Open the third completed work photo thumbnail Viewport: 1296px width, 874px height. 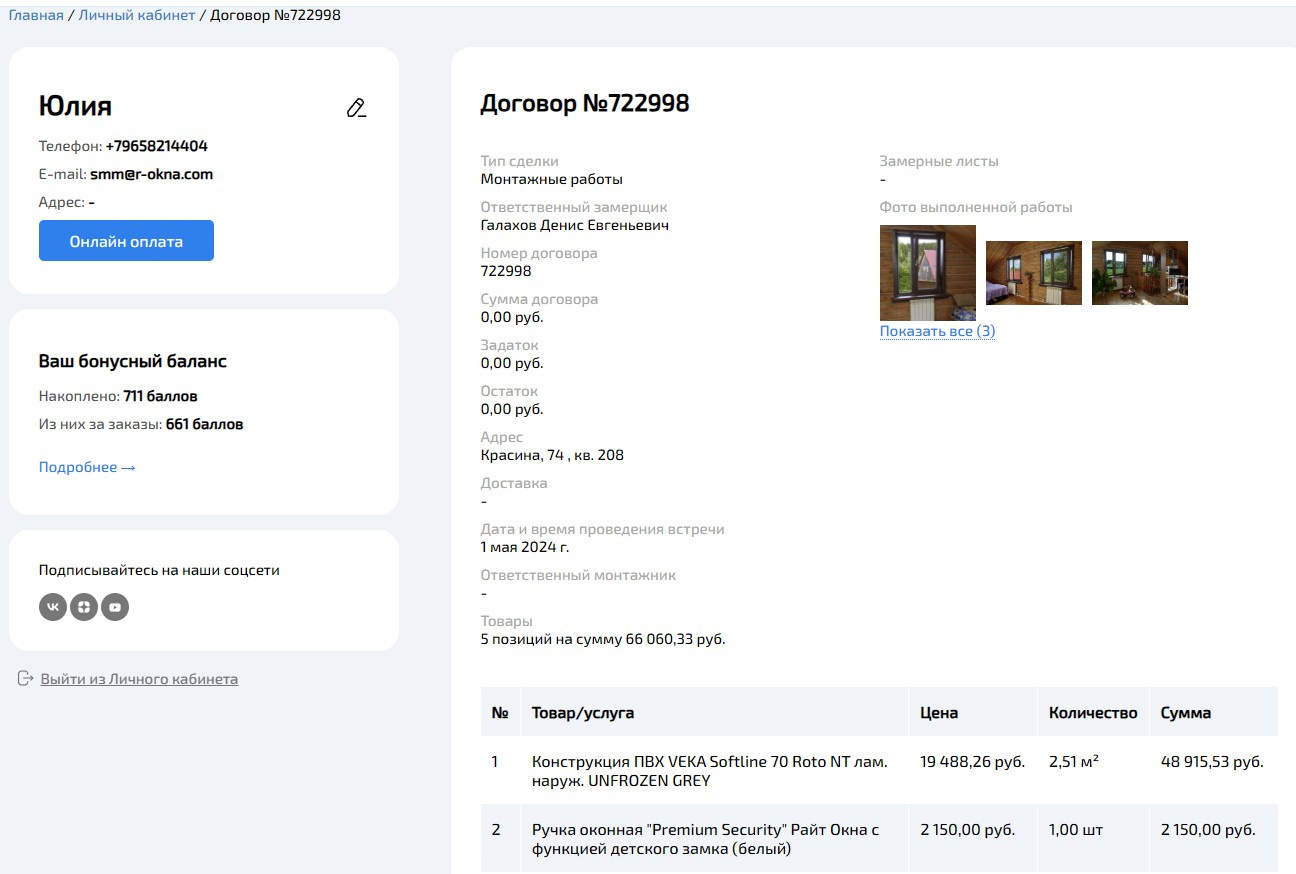point(1140,273)
